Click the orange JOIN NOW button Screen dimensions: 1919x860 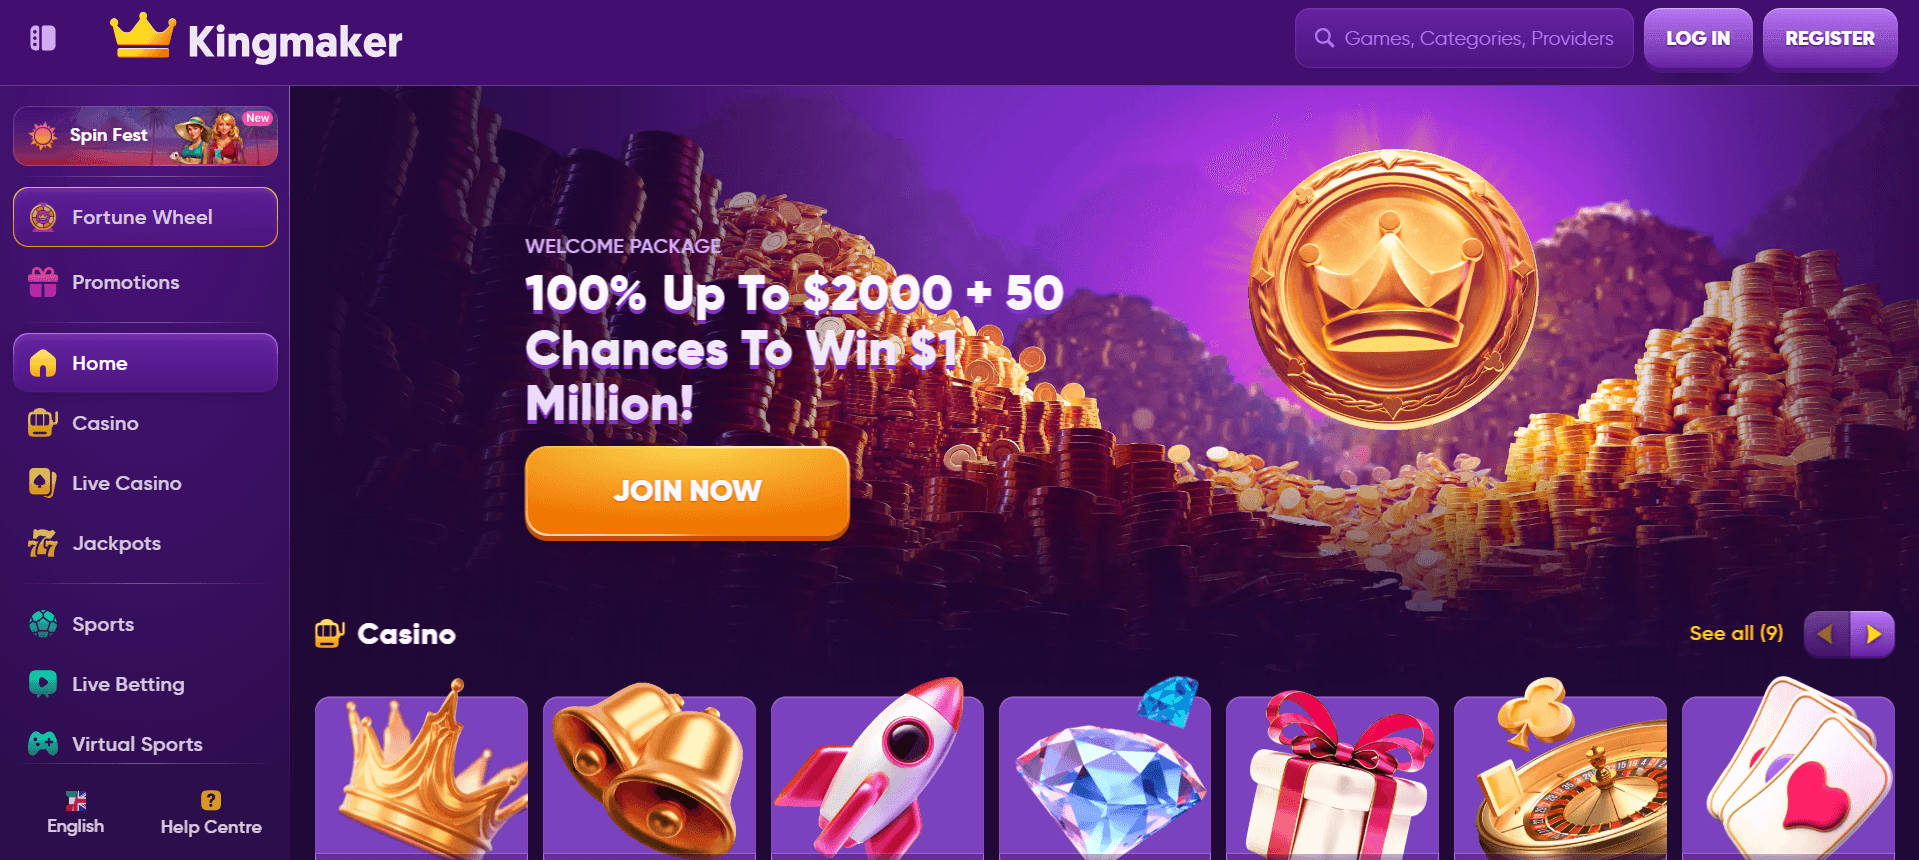tap(687, 492)
